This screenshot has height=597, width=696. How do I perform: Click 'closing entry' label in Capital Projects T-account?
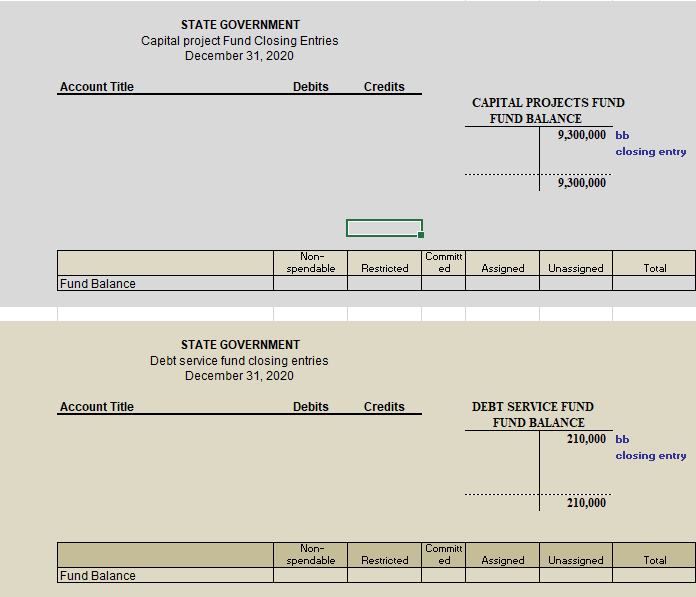(x=651, y=152)
